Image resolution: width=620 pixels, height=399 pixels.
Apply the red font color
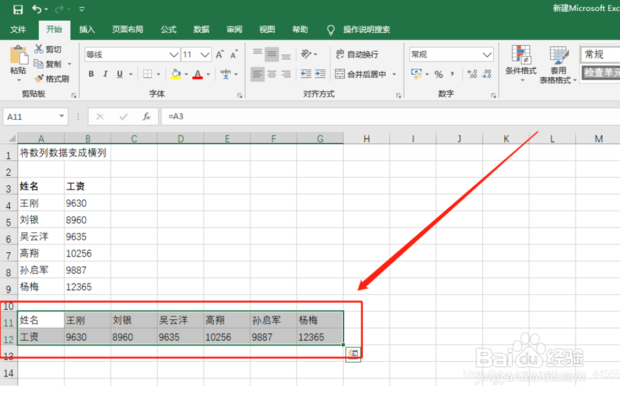(x=198, y=74)
